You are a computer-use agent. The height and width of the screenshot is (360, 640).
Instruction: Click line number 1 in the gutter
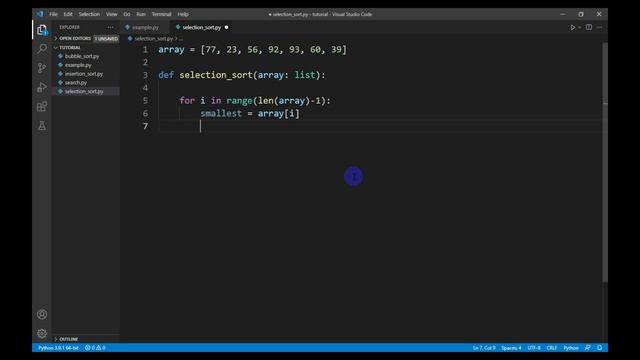(145, 50)
